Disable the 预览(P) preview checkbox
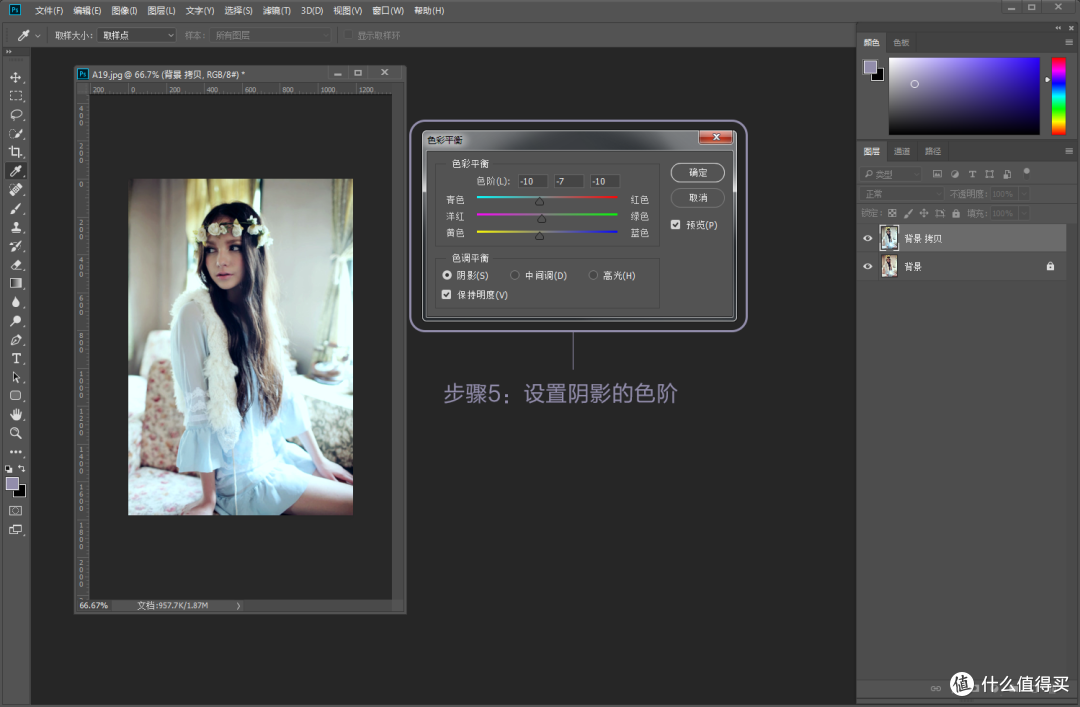Screen dimensions: 1080x707 (677, 224)
